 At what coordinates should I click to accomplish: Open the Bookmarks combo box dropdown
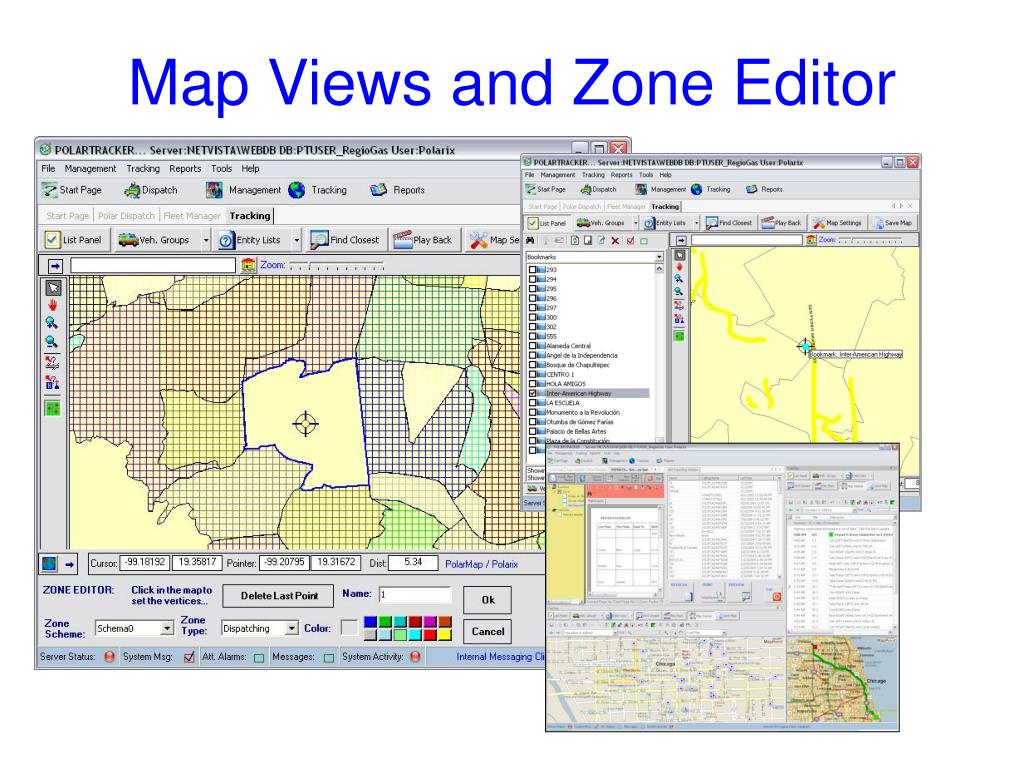[x=659, y=257]
